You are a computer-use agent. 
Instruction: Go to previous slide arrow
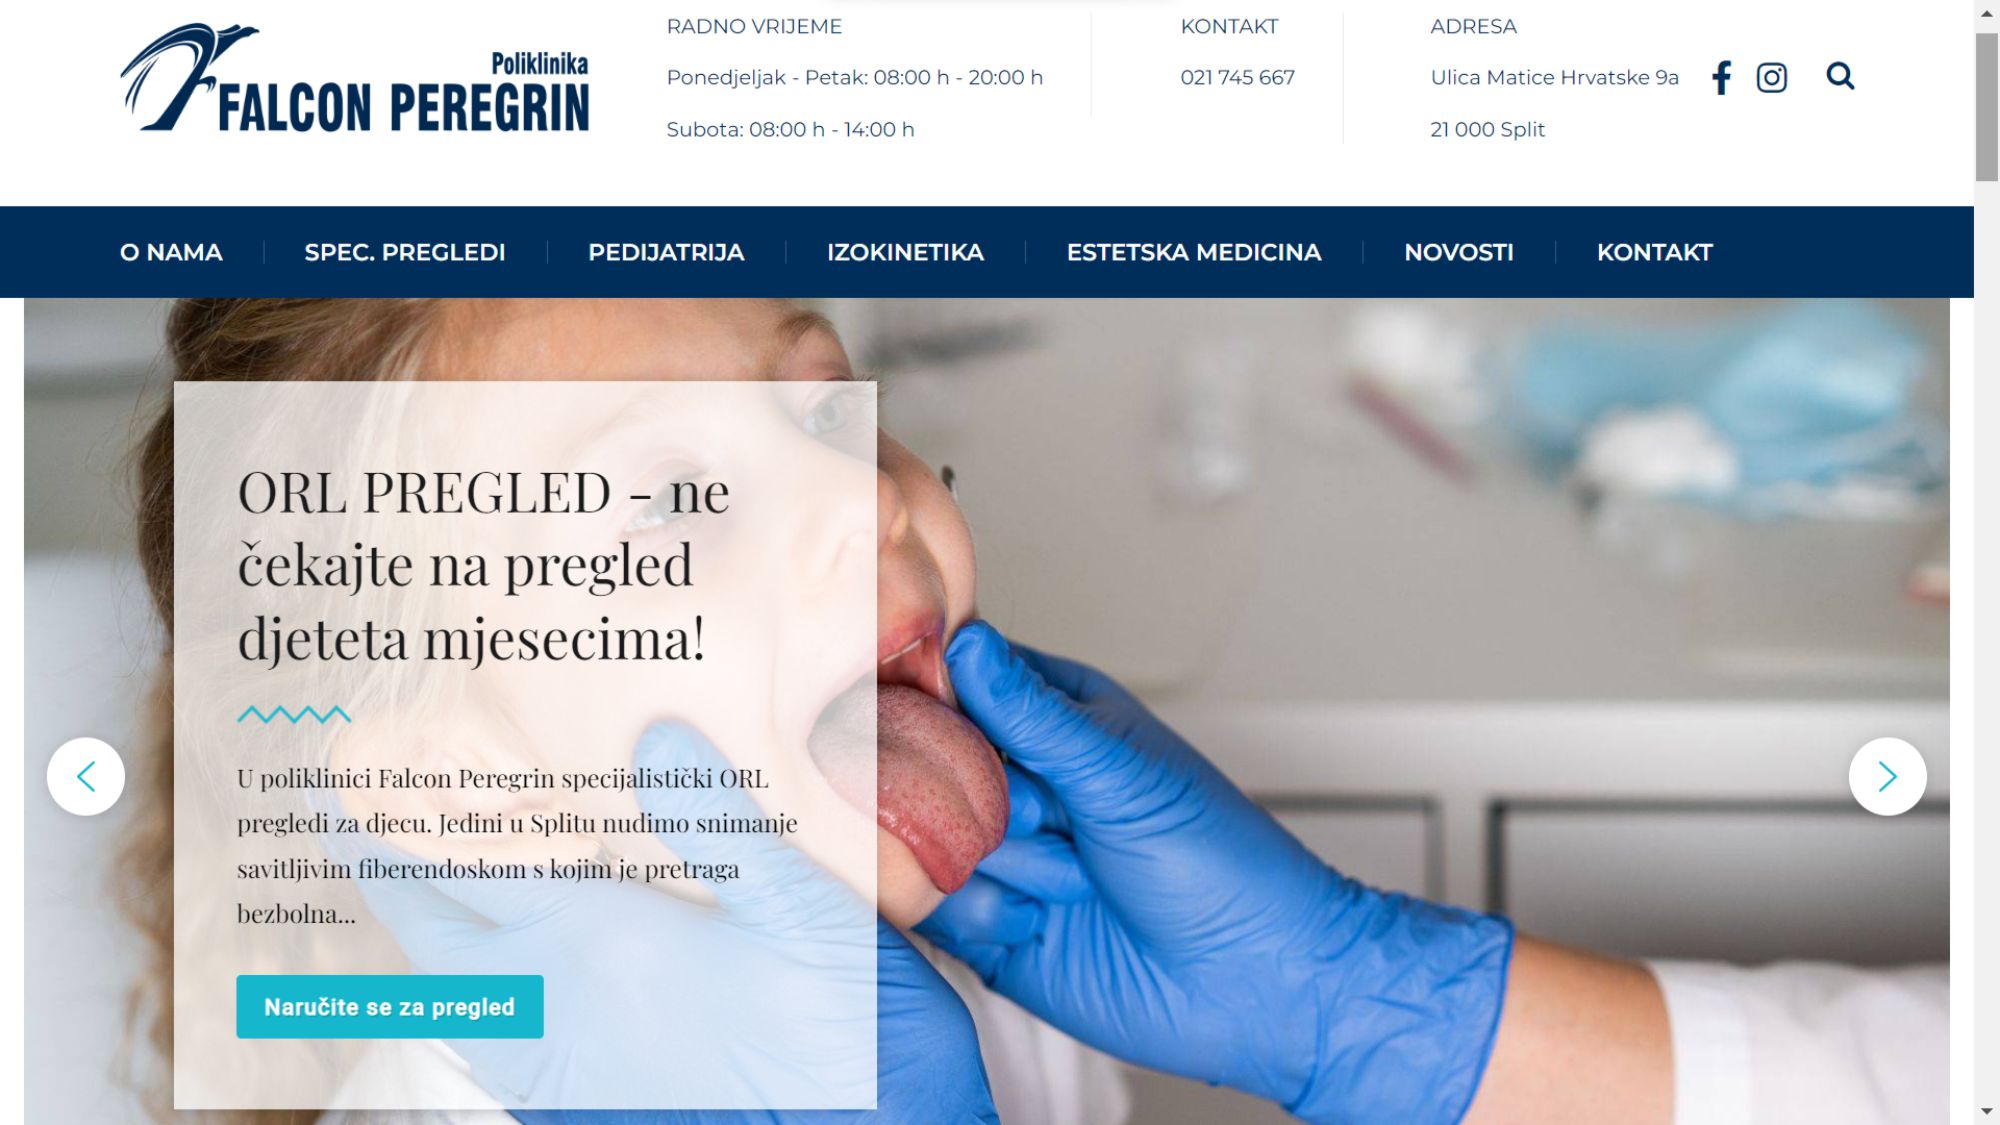(x=86, y=776)
